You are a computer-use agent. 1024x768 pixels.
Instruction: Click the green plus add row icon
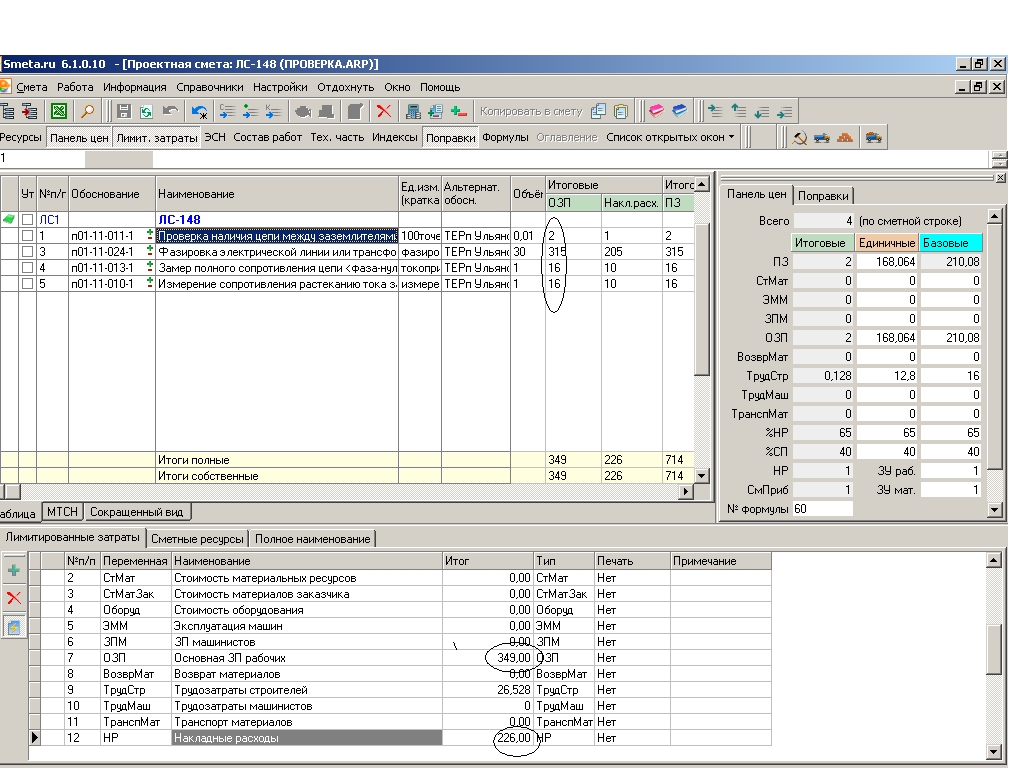tap(14, 570)
